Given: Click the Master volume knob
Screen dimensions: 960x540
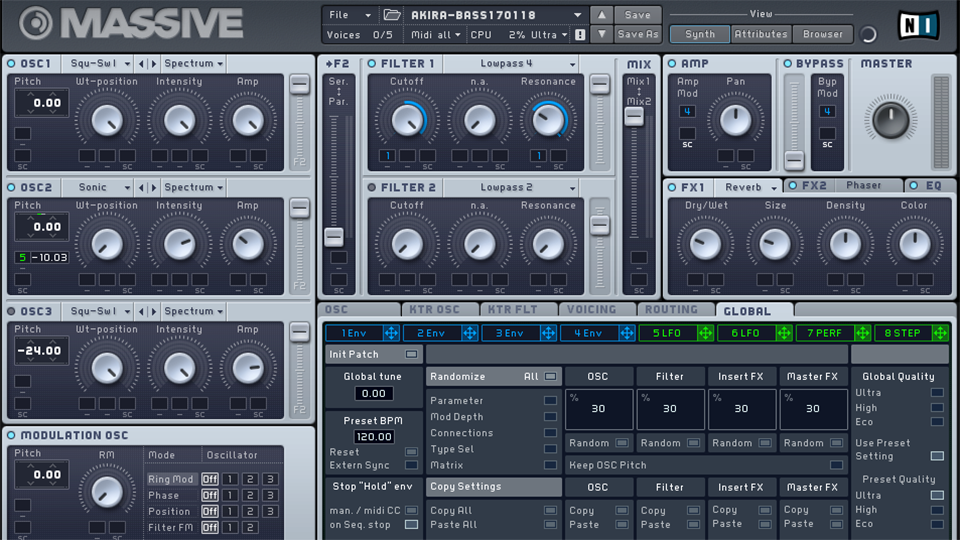Looking at the screenshot, I should coord(891,119).
